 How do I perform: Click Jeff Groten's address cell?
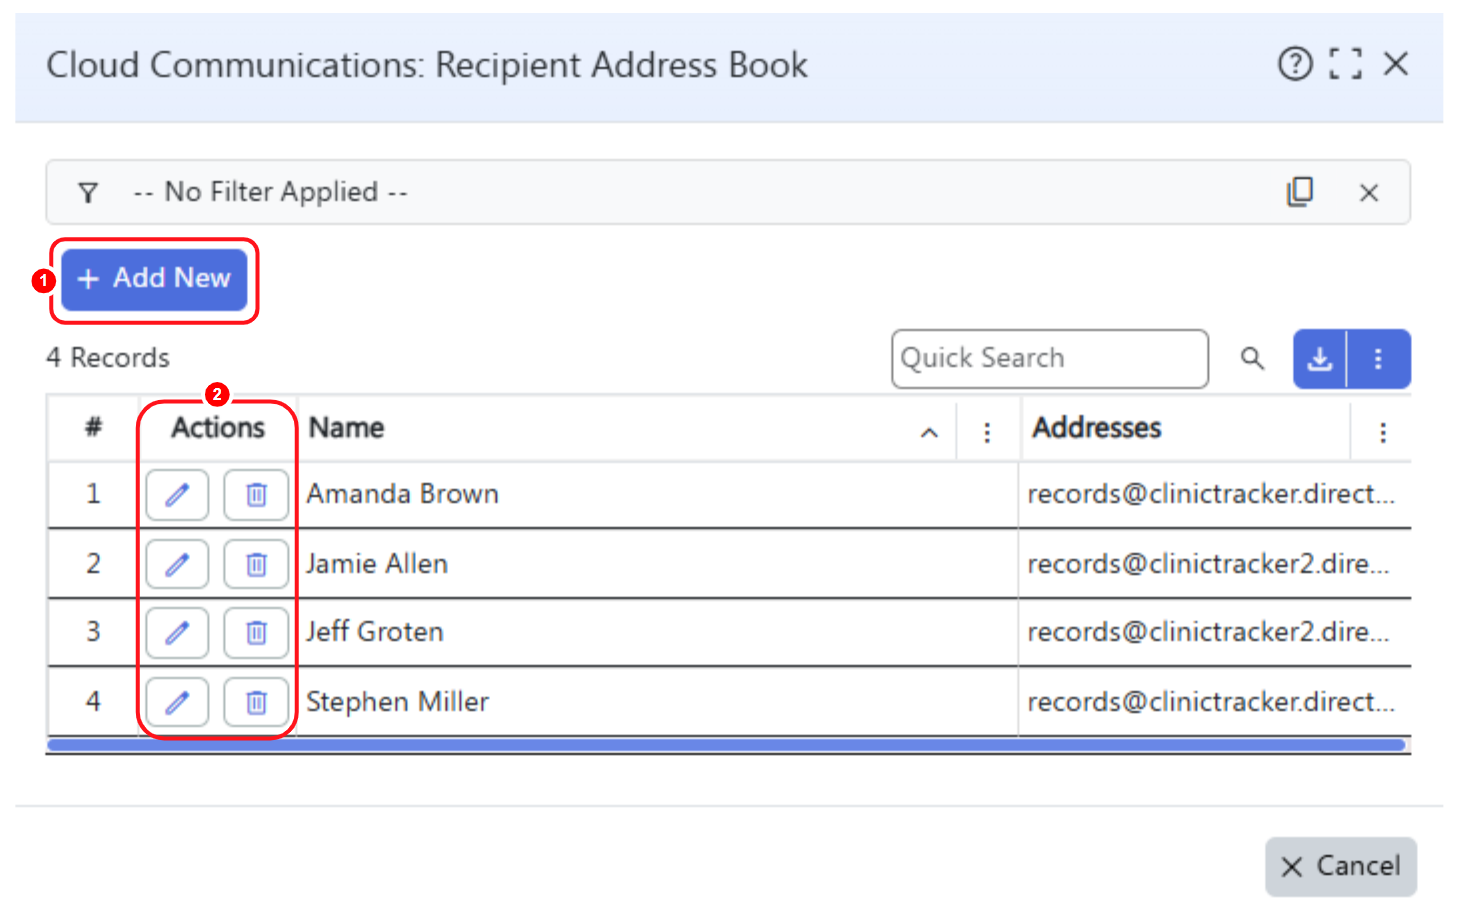click(x=1214, y=632)
